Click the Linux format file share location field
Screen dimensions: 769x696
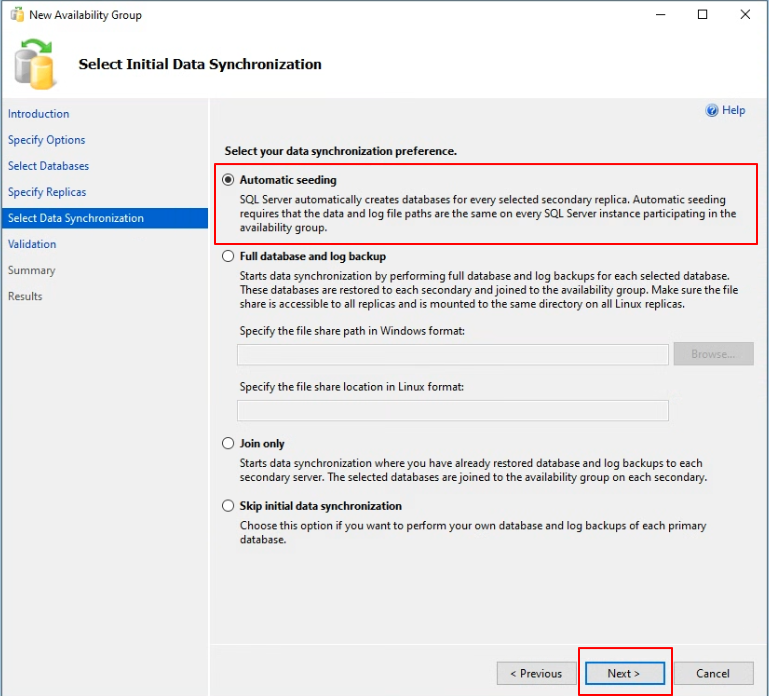tap(453, 411)
